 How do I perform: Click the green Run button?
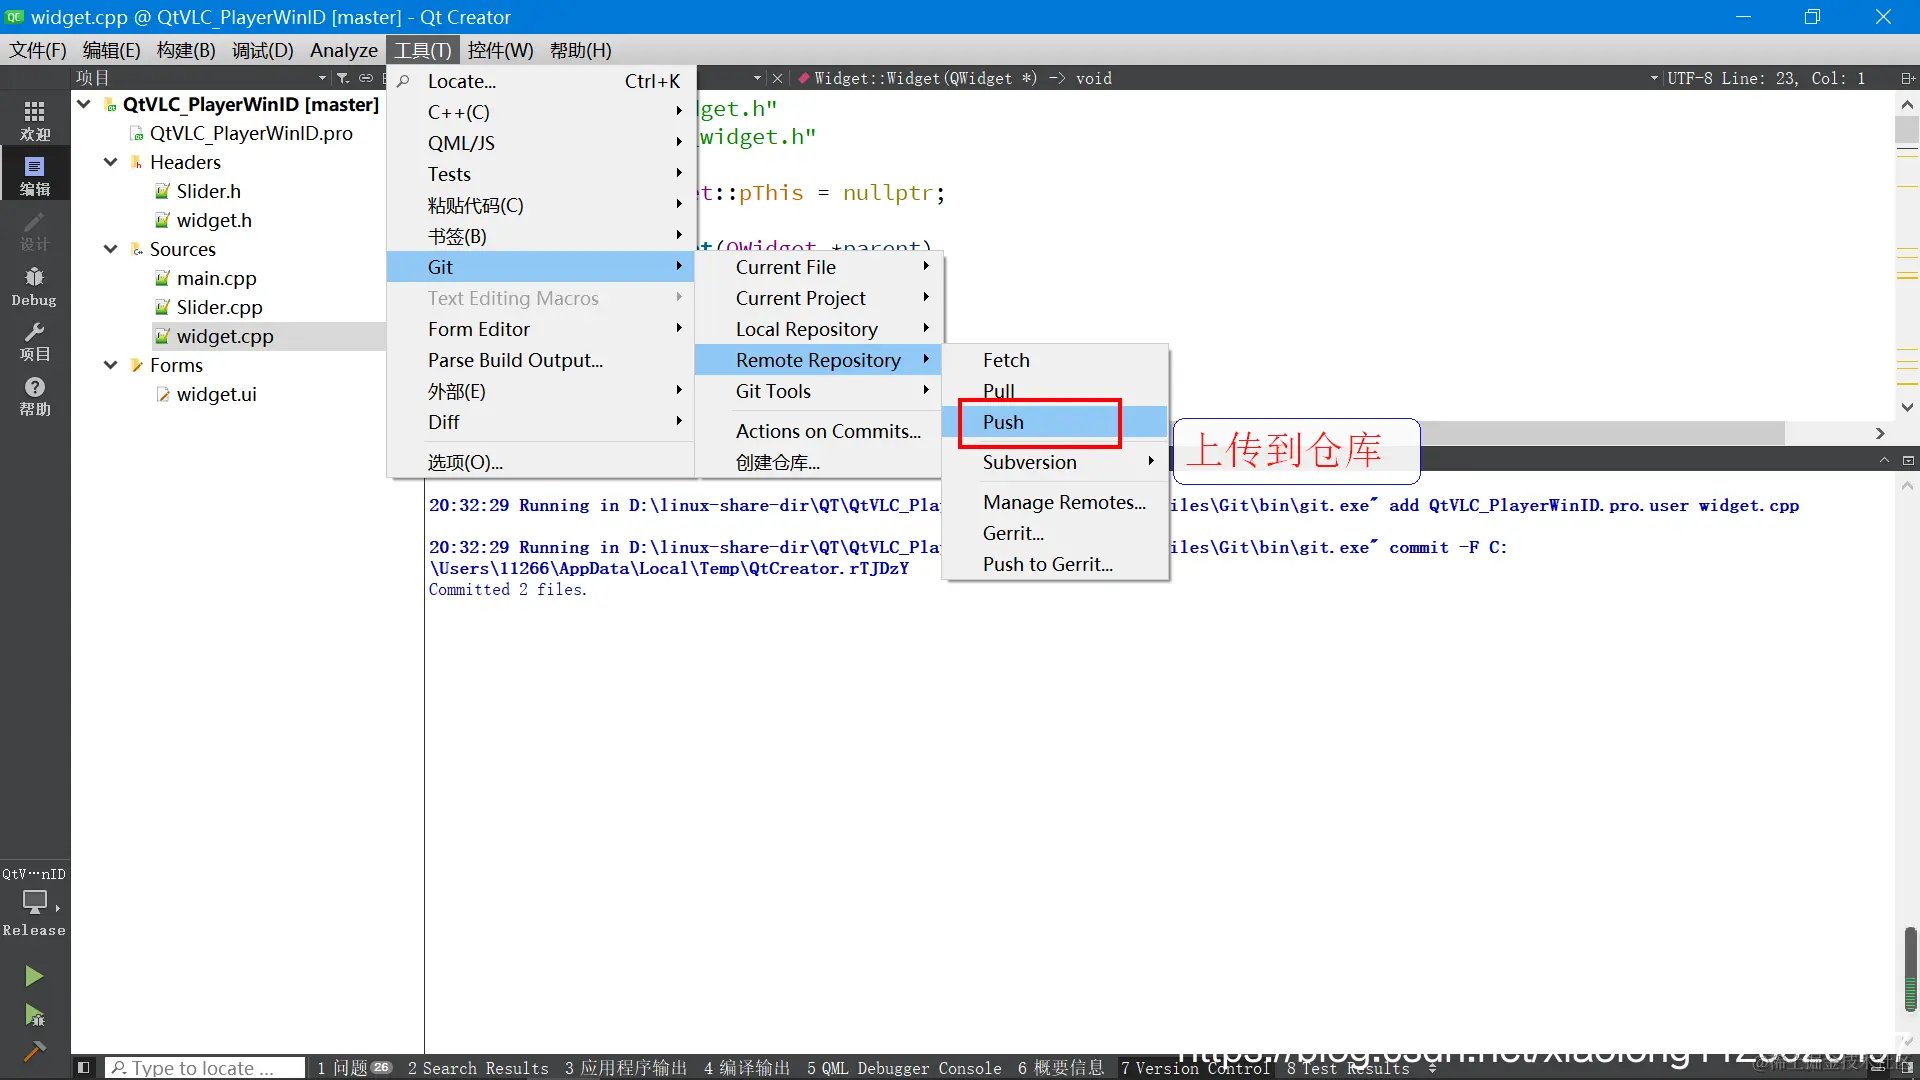[34, 975]
